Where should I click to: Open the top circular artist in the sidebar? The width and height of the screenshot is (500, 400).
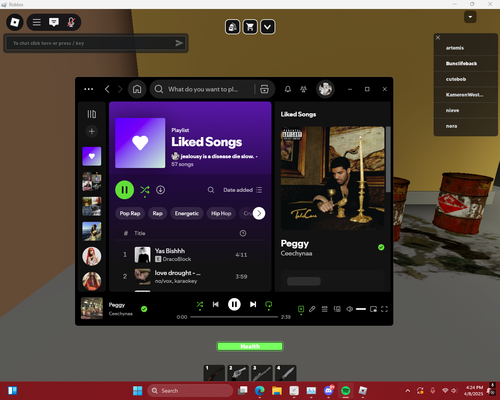click(x=92, y=256)
